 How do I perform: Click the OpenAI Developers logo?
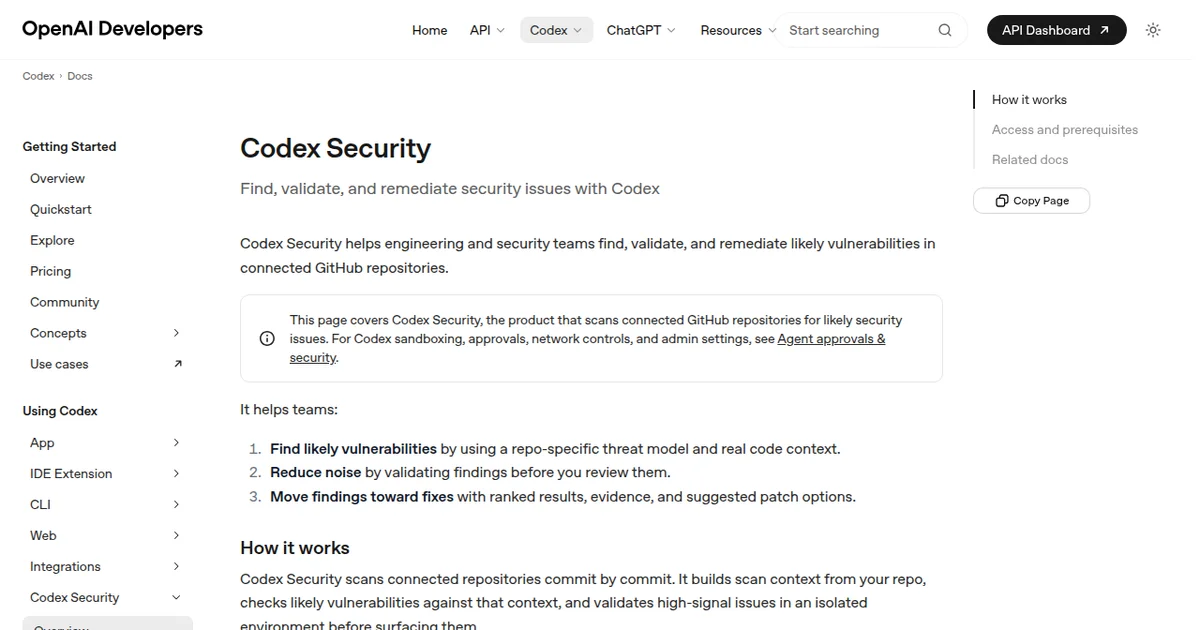pos(112,28)
